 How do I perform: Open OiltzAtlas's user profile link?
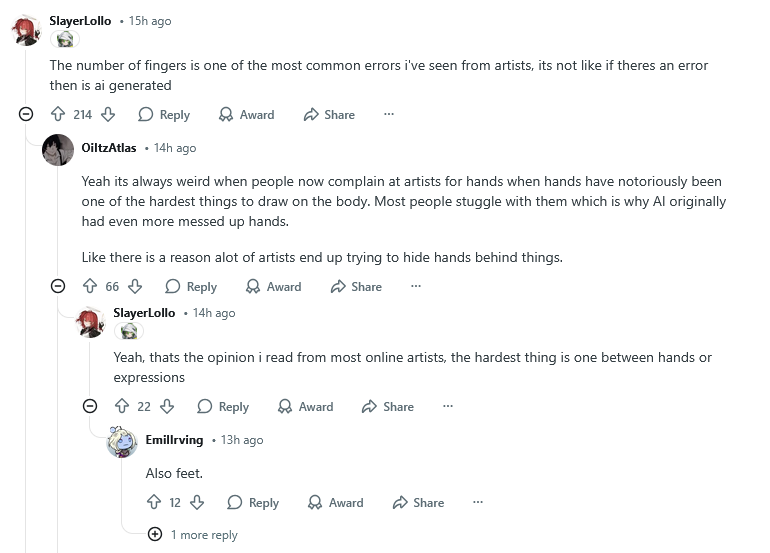(x=108, y=148)
